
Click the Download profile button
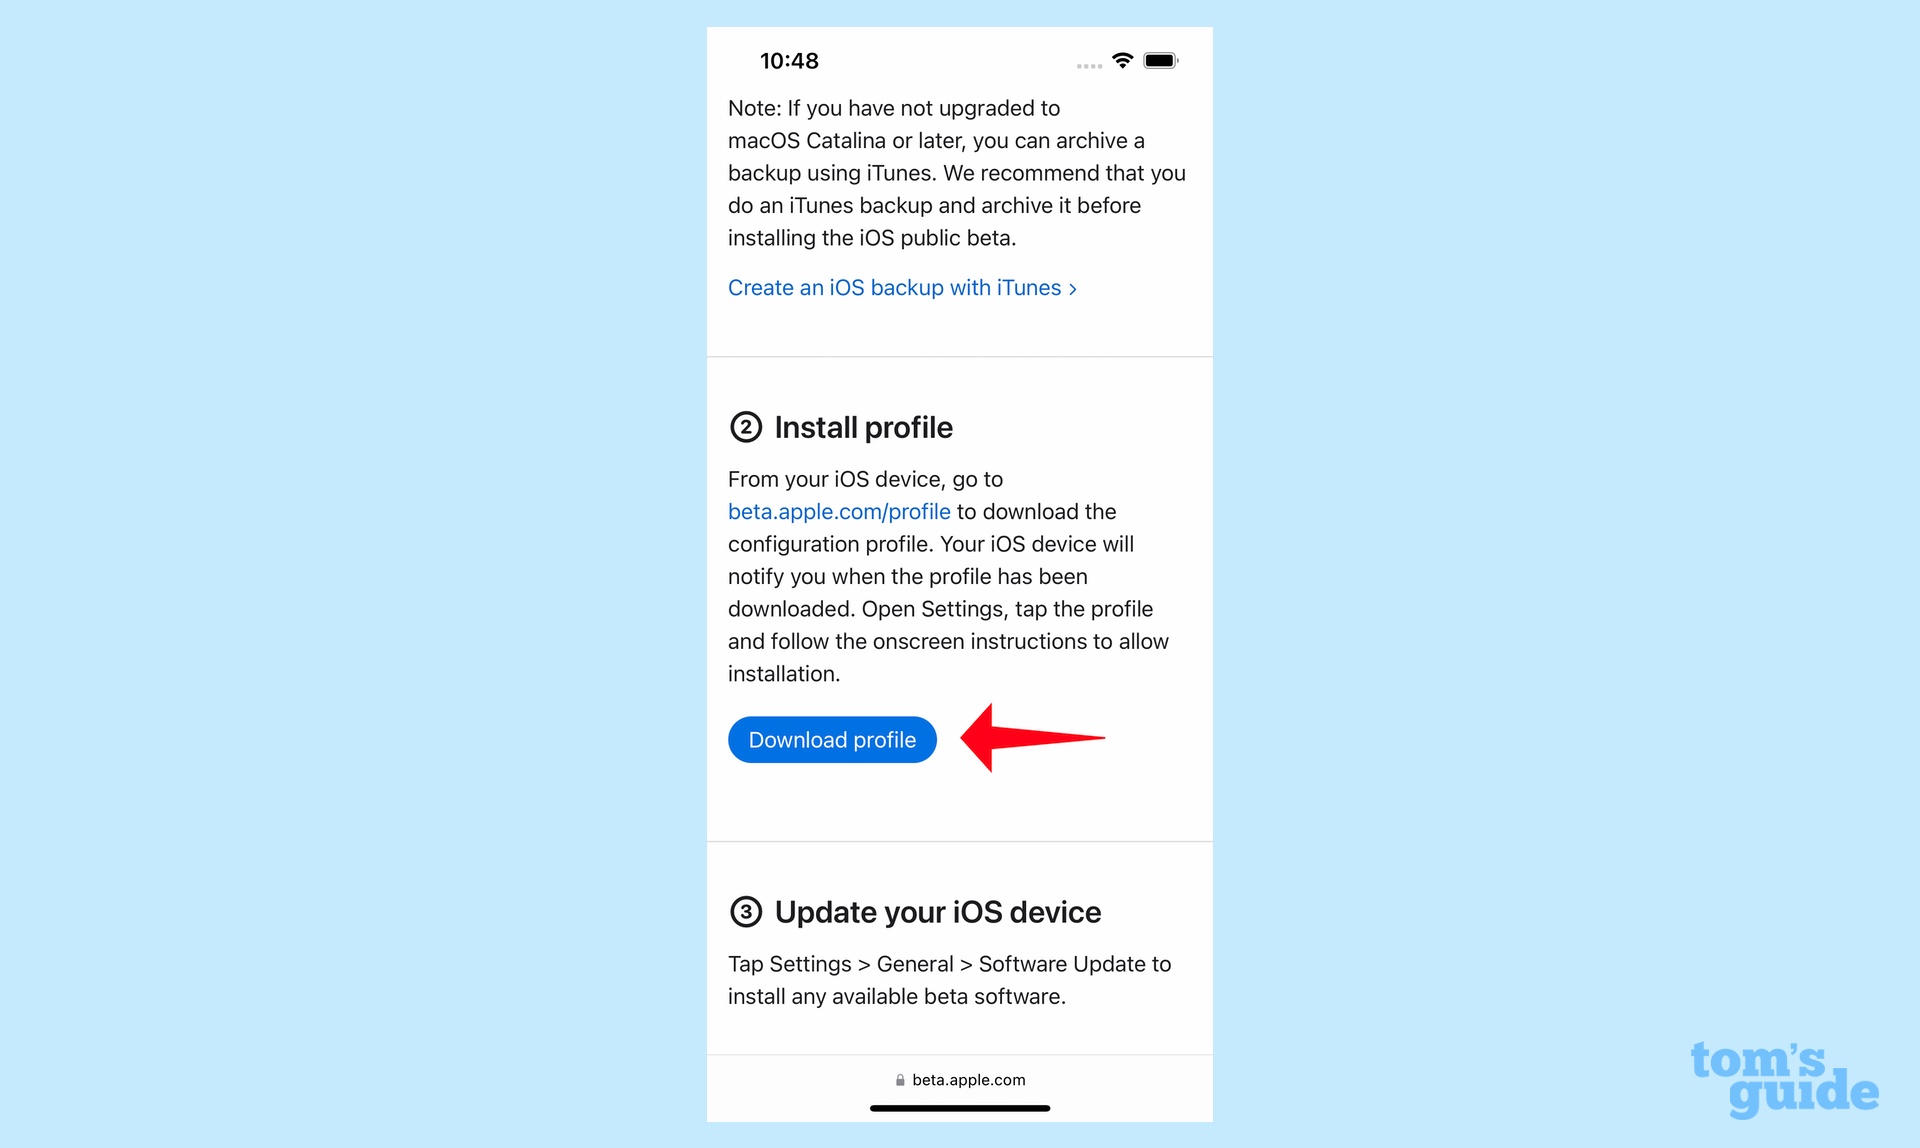pyautogui.click(x=831, y=738)
